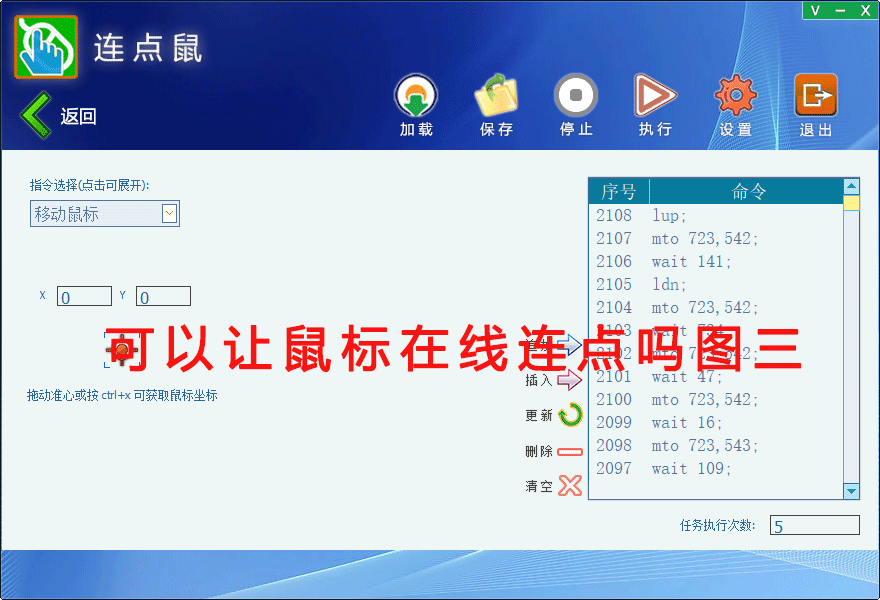Open 设置 settings gear icon
880x600 pixels.
click(x=736, y=95)
